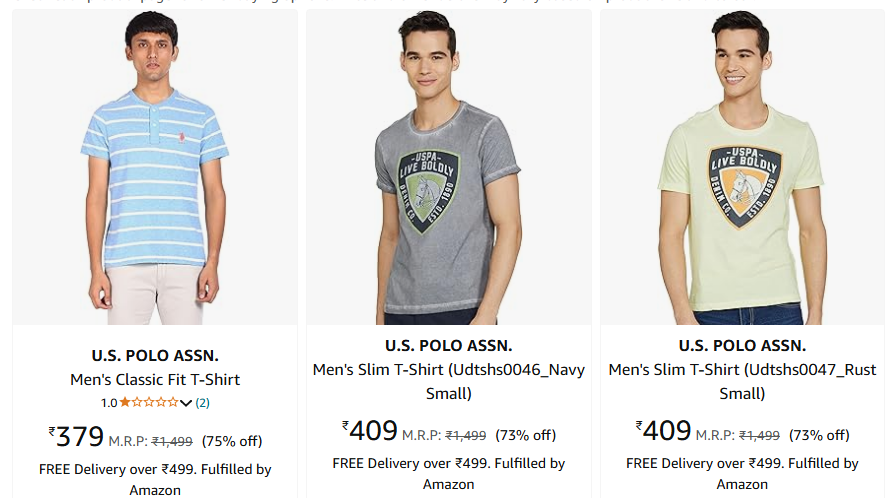The width and height of the screenshot is (888, 498).
Task: Open the yellow Live Boldly t-shirt image
Action: pyautogui.click(x=742, y=167)
